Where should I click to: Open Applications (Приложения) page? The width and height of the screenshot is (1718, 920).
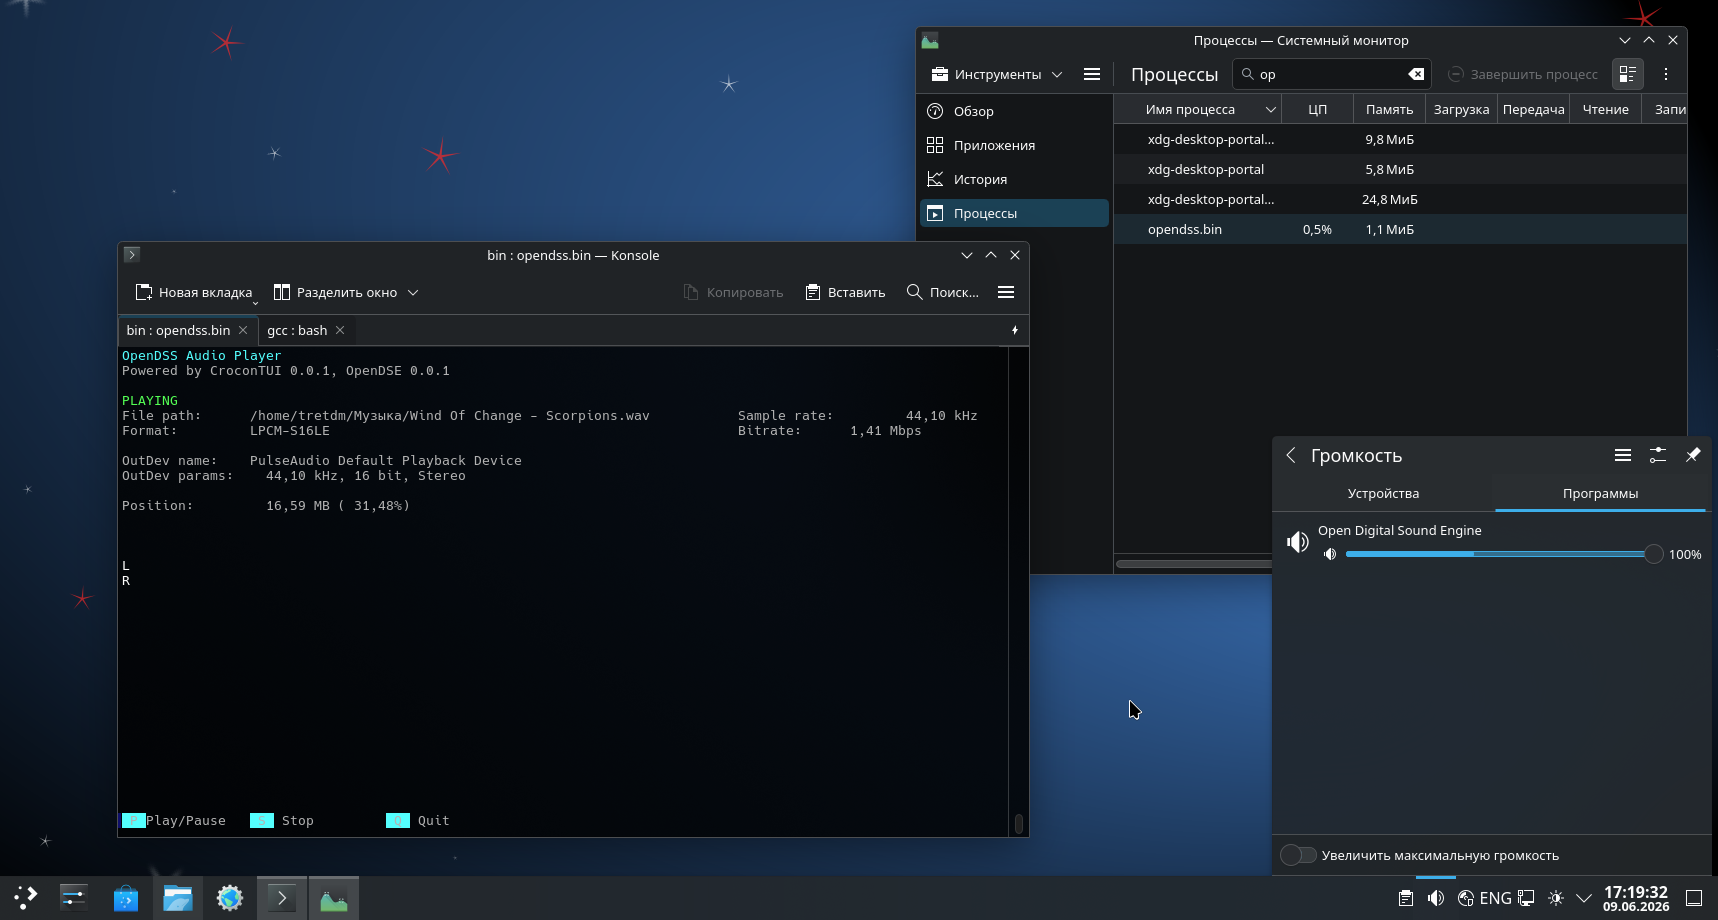pos(1014,145)
